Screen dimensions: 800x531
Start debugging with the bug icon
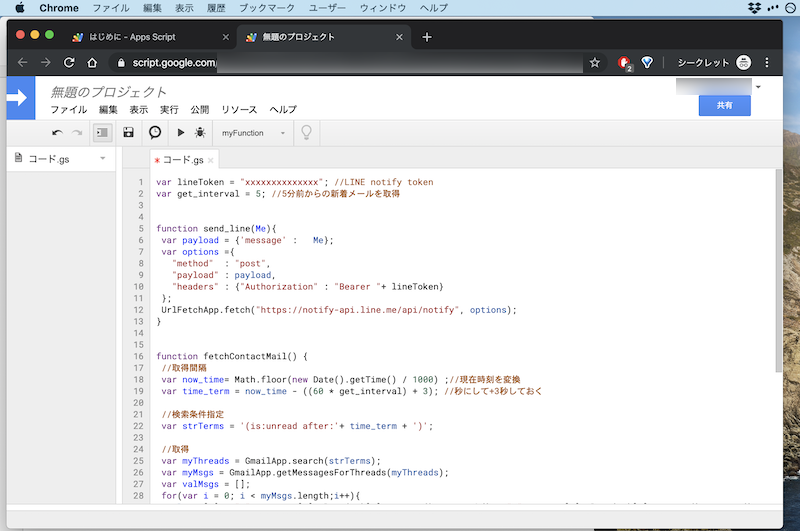(200, 132)
